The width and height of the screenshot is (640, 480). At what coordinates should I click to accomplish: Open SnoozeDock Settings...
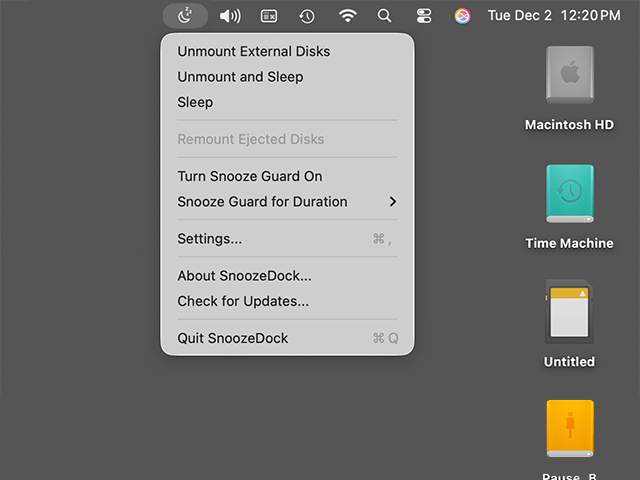(x=287, y=239)
